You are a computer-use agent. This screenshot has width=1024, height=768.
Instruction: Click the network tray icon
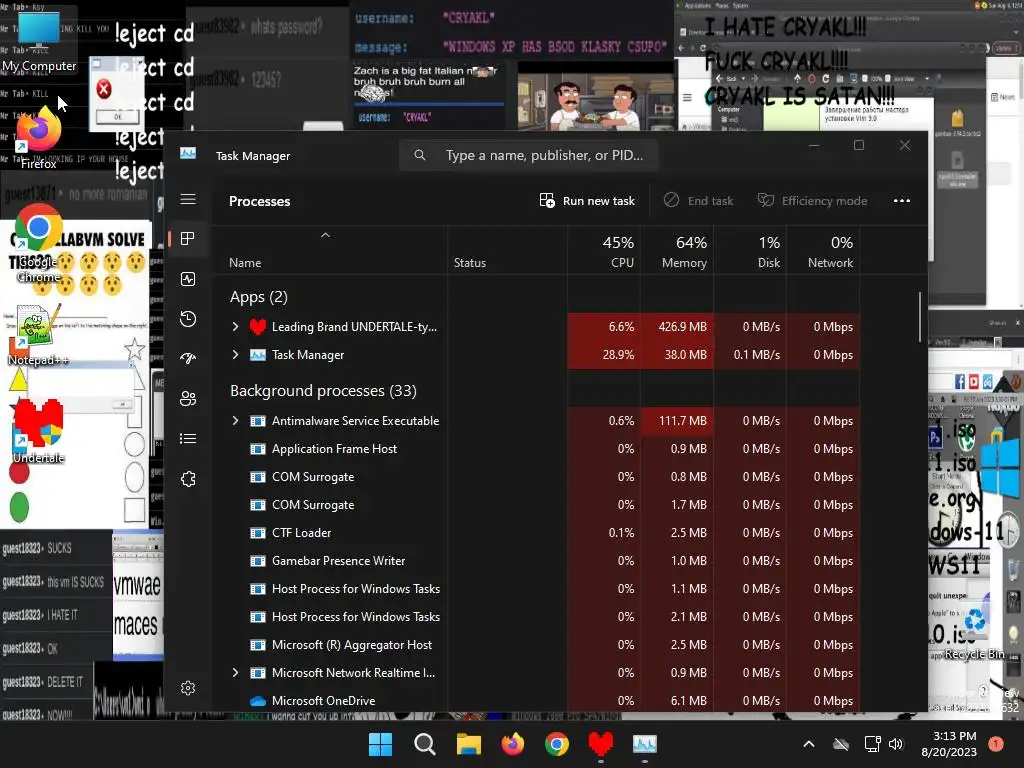tap(872, 744)
